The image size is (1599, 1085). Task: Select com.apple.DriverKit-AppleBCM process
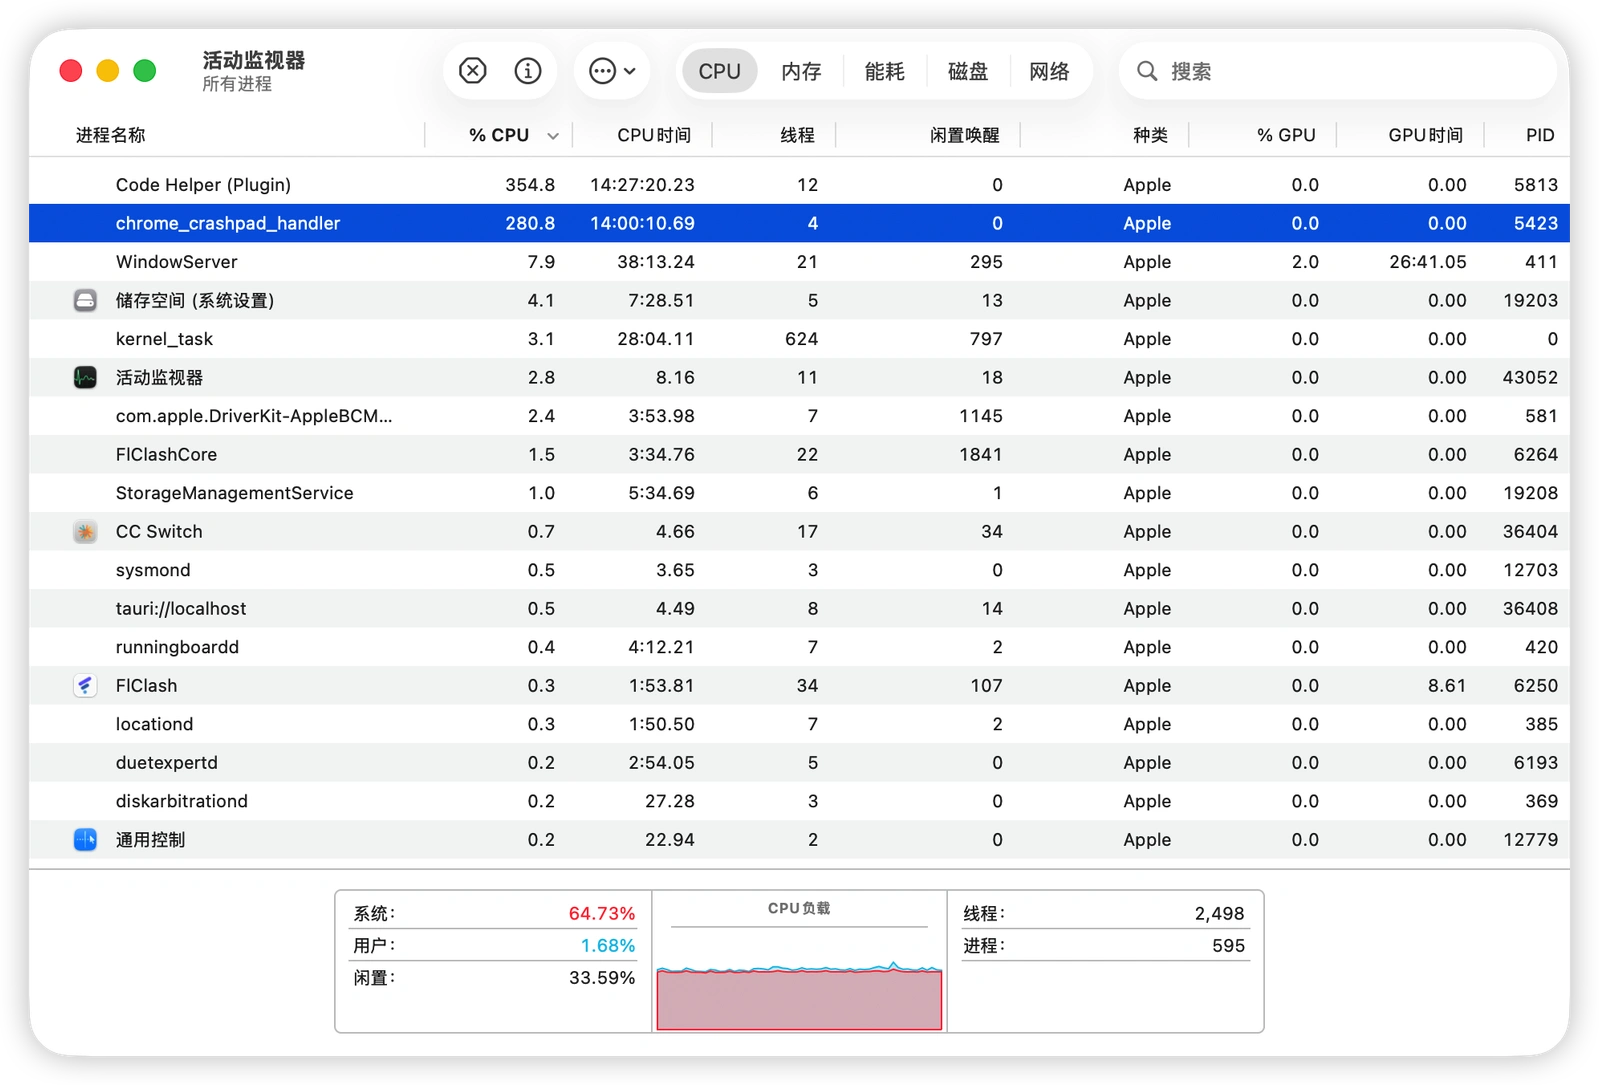799,415
